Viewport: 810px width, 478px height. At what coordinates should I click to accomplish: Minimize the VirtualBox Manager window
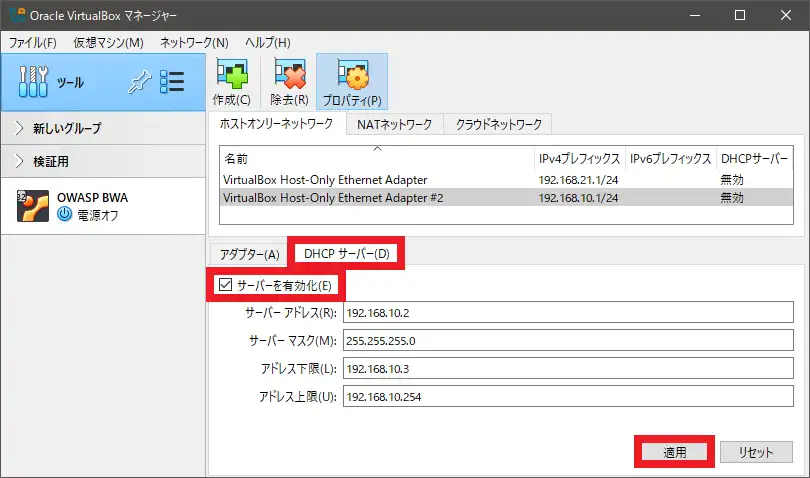[x=695, y=15]
